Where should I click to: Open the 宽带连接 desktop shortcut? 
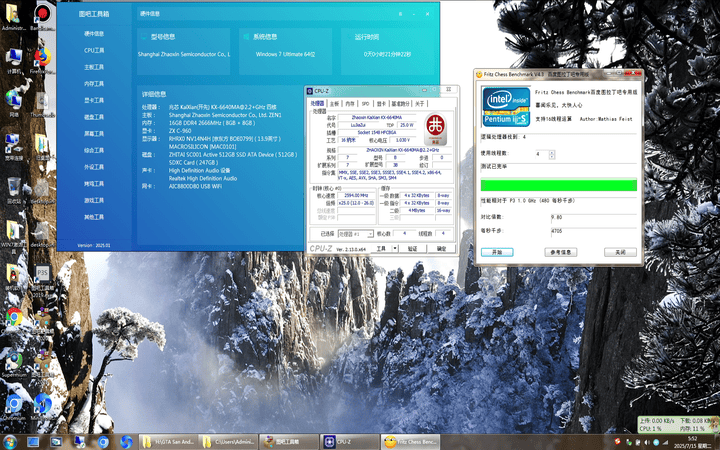(13, 146)
